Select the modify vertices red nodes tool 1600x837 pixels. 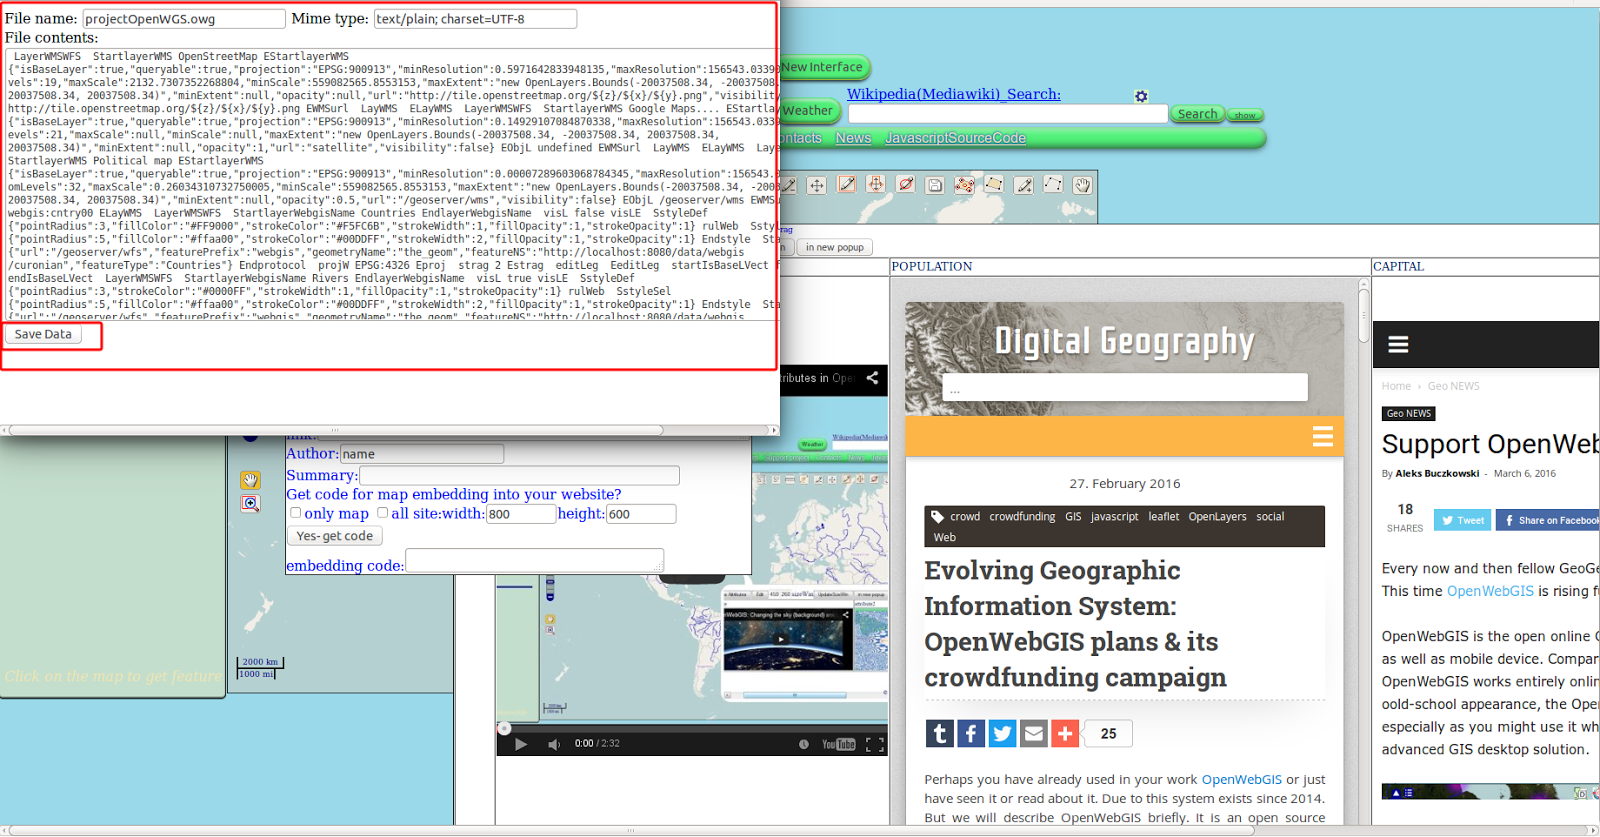point(964,185)
